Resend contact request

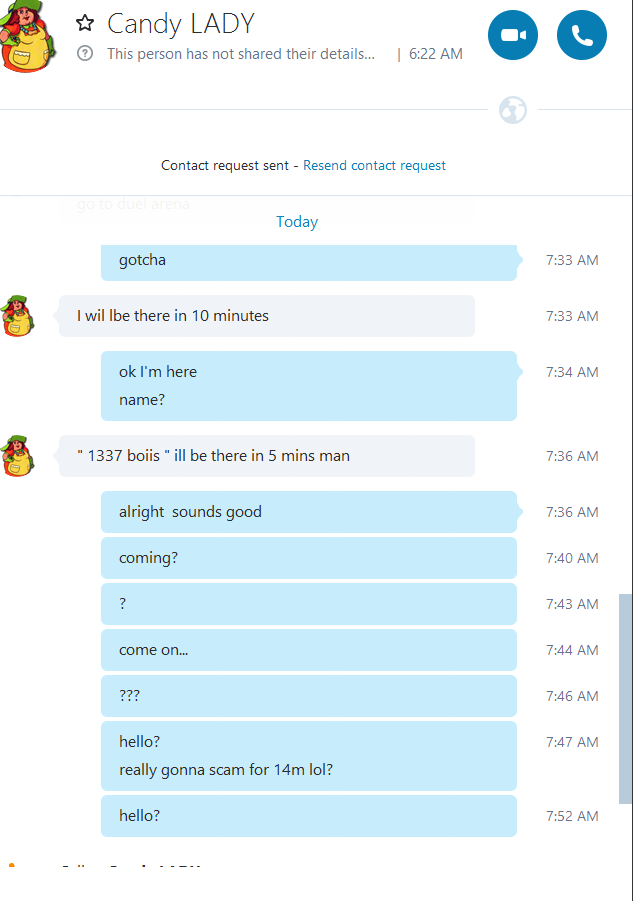click(x=374, y=165)
